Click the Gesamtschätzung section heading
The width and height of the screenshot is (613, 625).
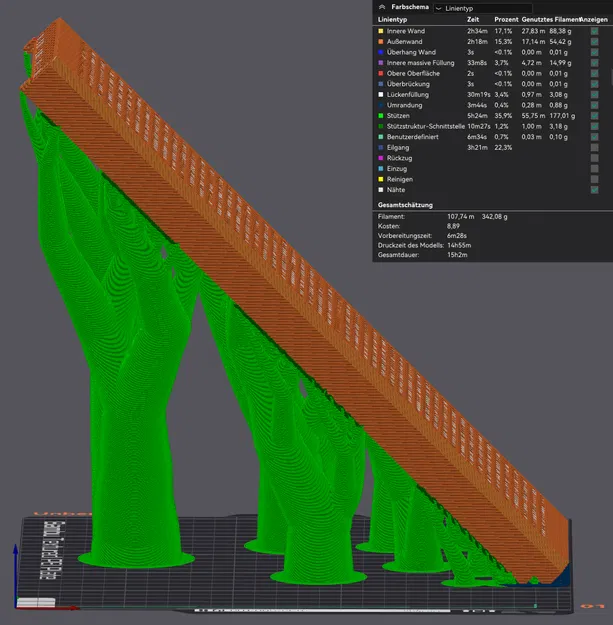click(405, 205)
